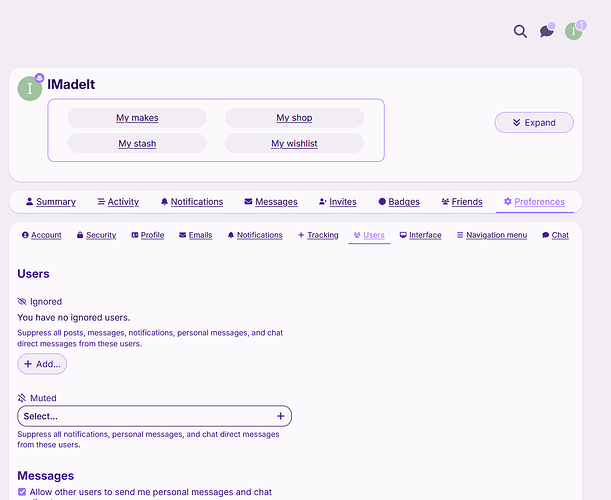Select the Preferences tab
Viewport: 611px width, 500px height.
click(534, 202)
